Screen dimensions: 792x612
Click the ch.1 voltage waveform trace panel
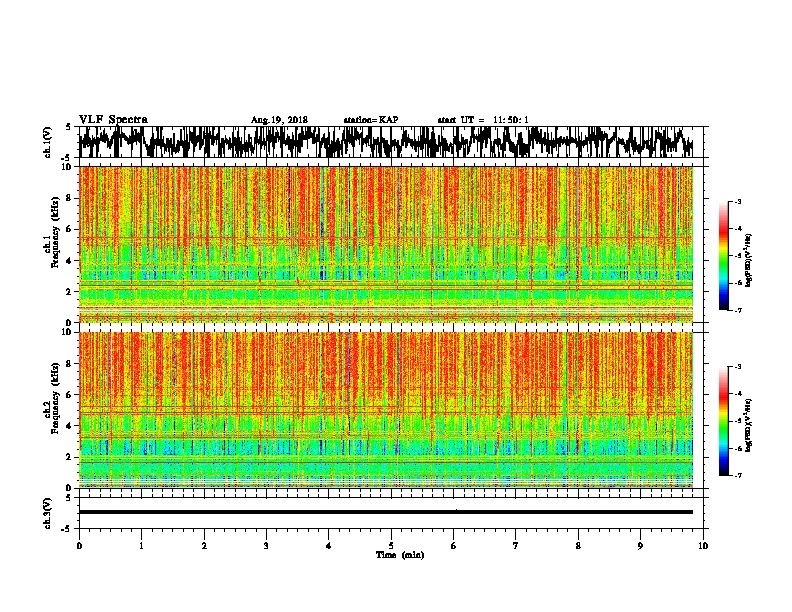click(391, 142)
